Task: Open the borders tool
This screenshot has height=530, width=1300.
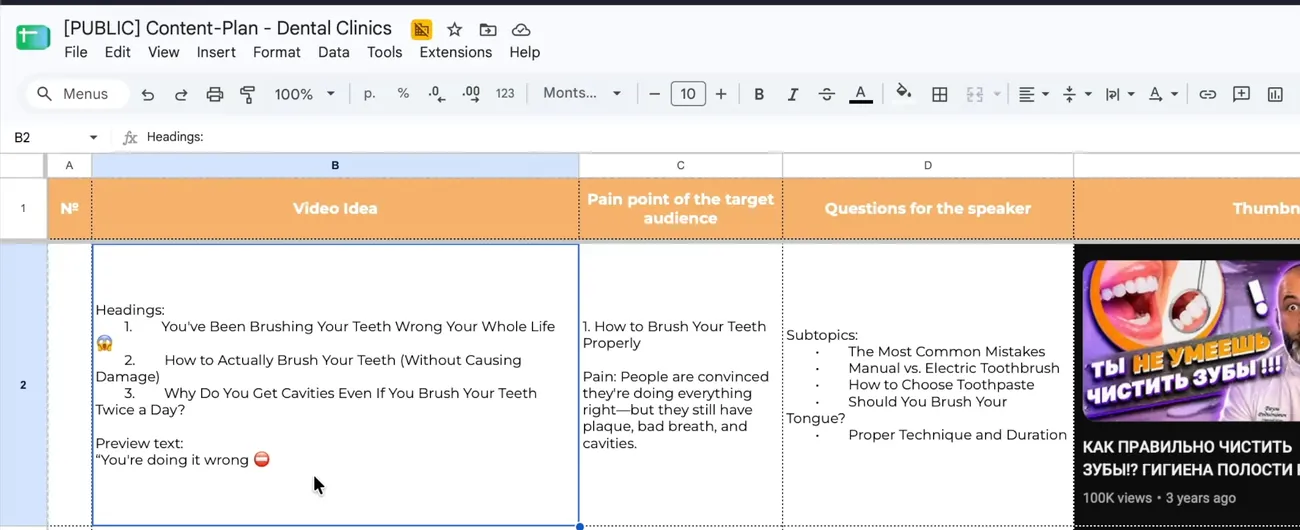Action: coord(940,94)
